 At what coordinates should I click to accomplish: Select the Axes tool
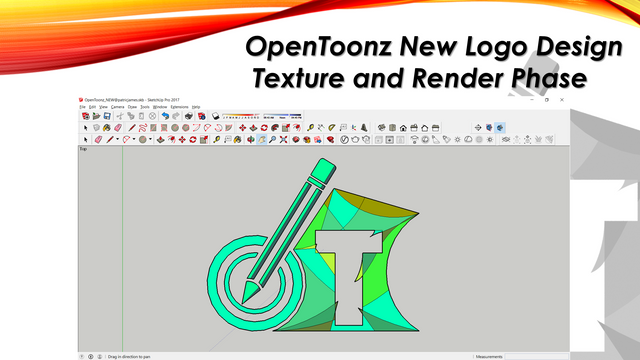[x=354, y=128]
